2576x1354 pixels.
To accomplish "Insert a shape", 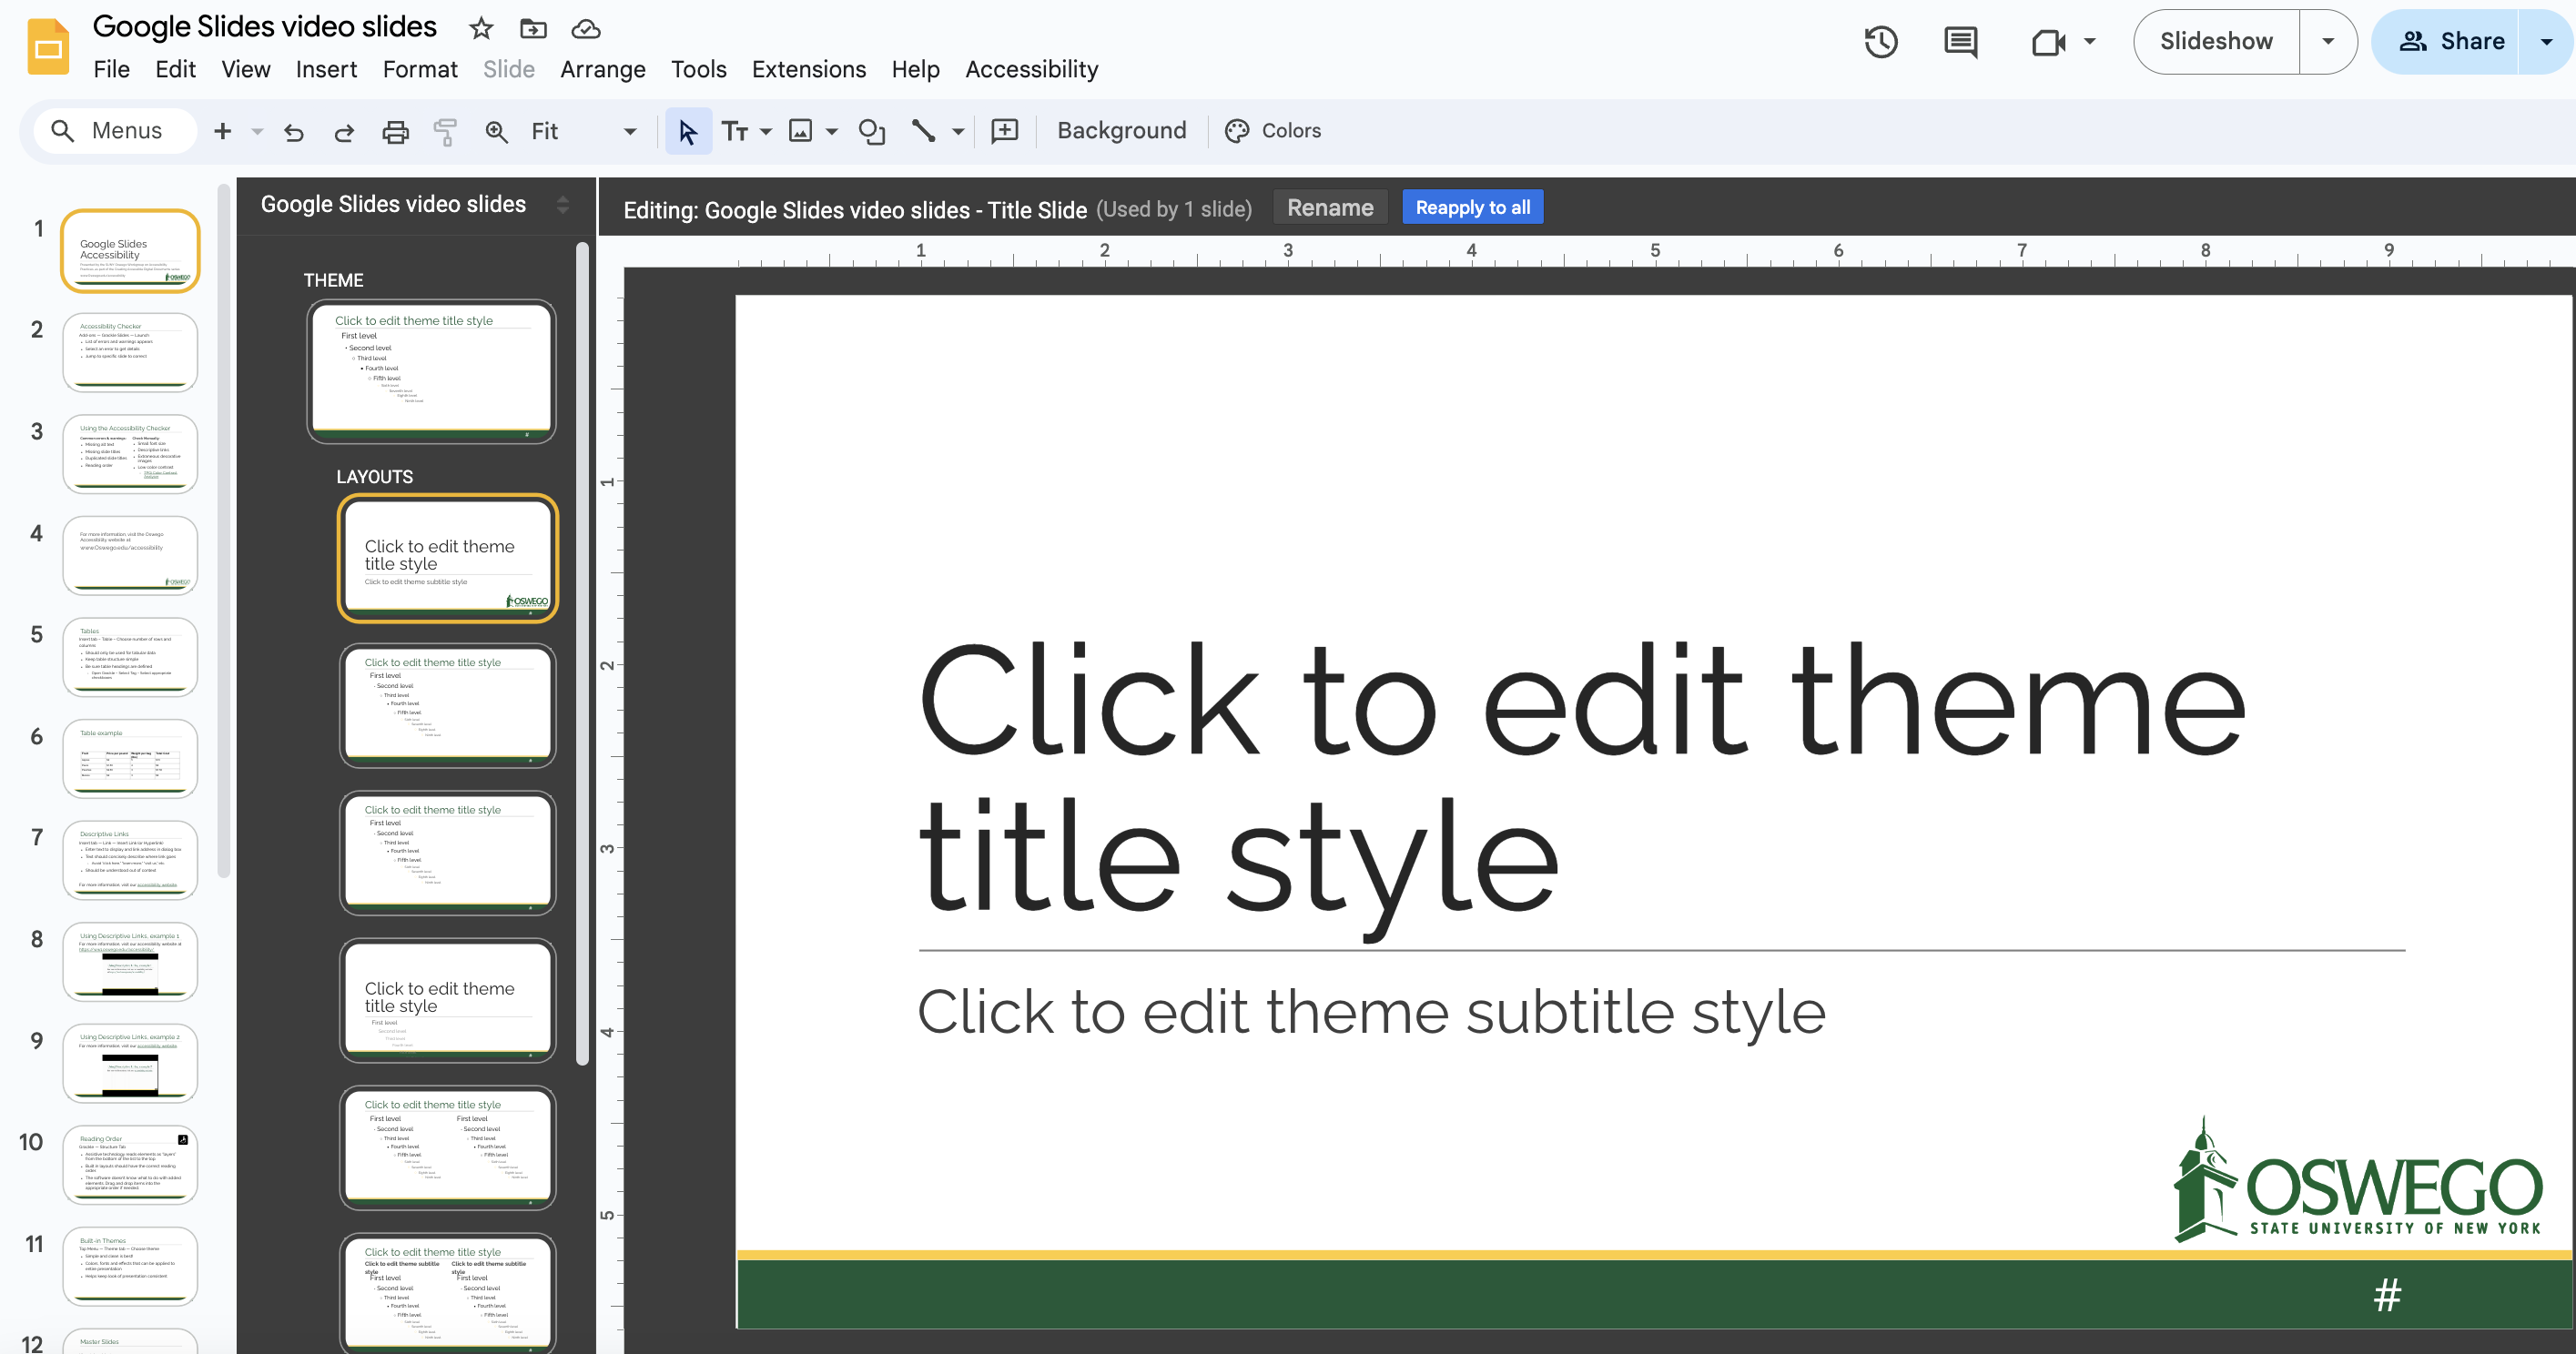I will 872,131.
